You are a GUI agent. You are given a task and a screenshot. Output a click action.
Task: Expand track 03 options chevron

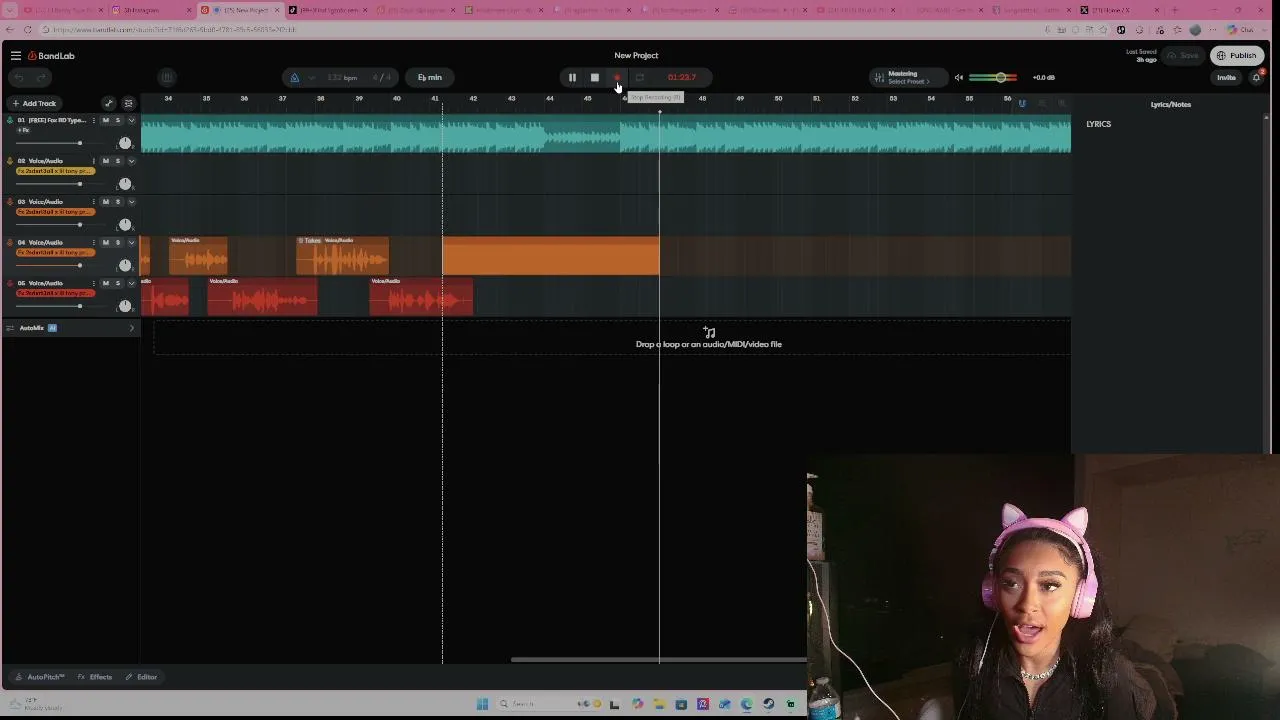point(131,202)
